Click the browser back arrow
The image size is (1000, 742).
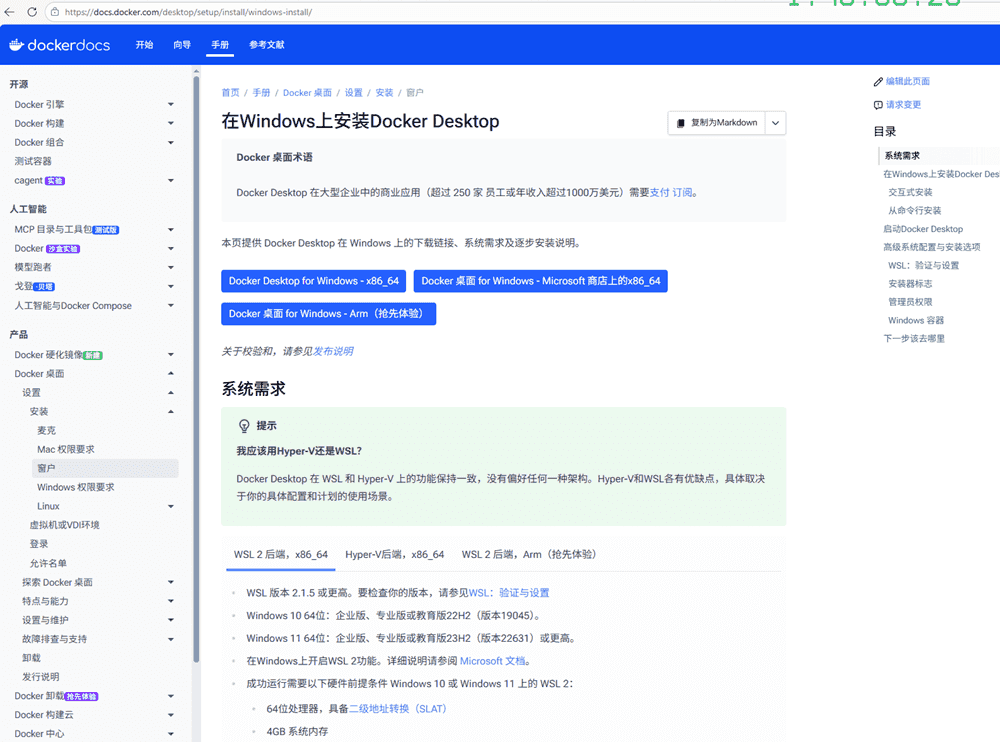pos(9,12)
